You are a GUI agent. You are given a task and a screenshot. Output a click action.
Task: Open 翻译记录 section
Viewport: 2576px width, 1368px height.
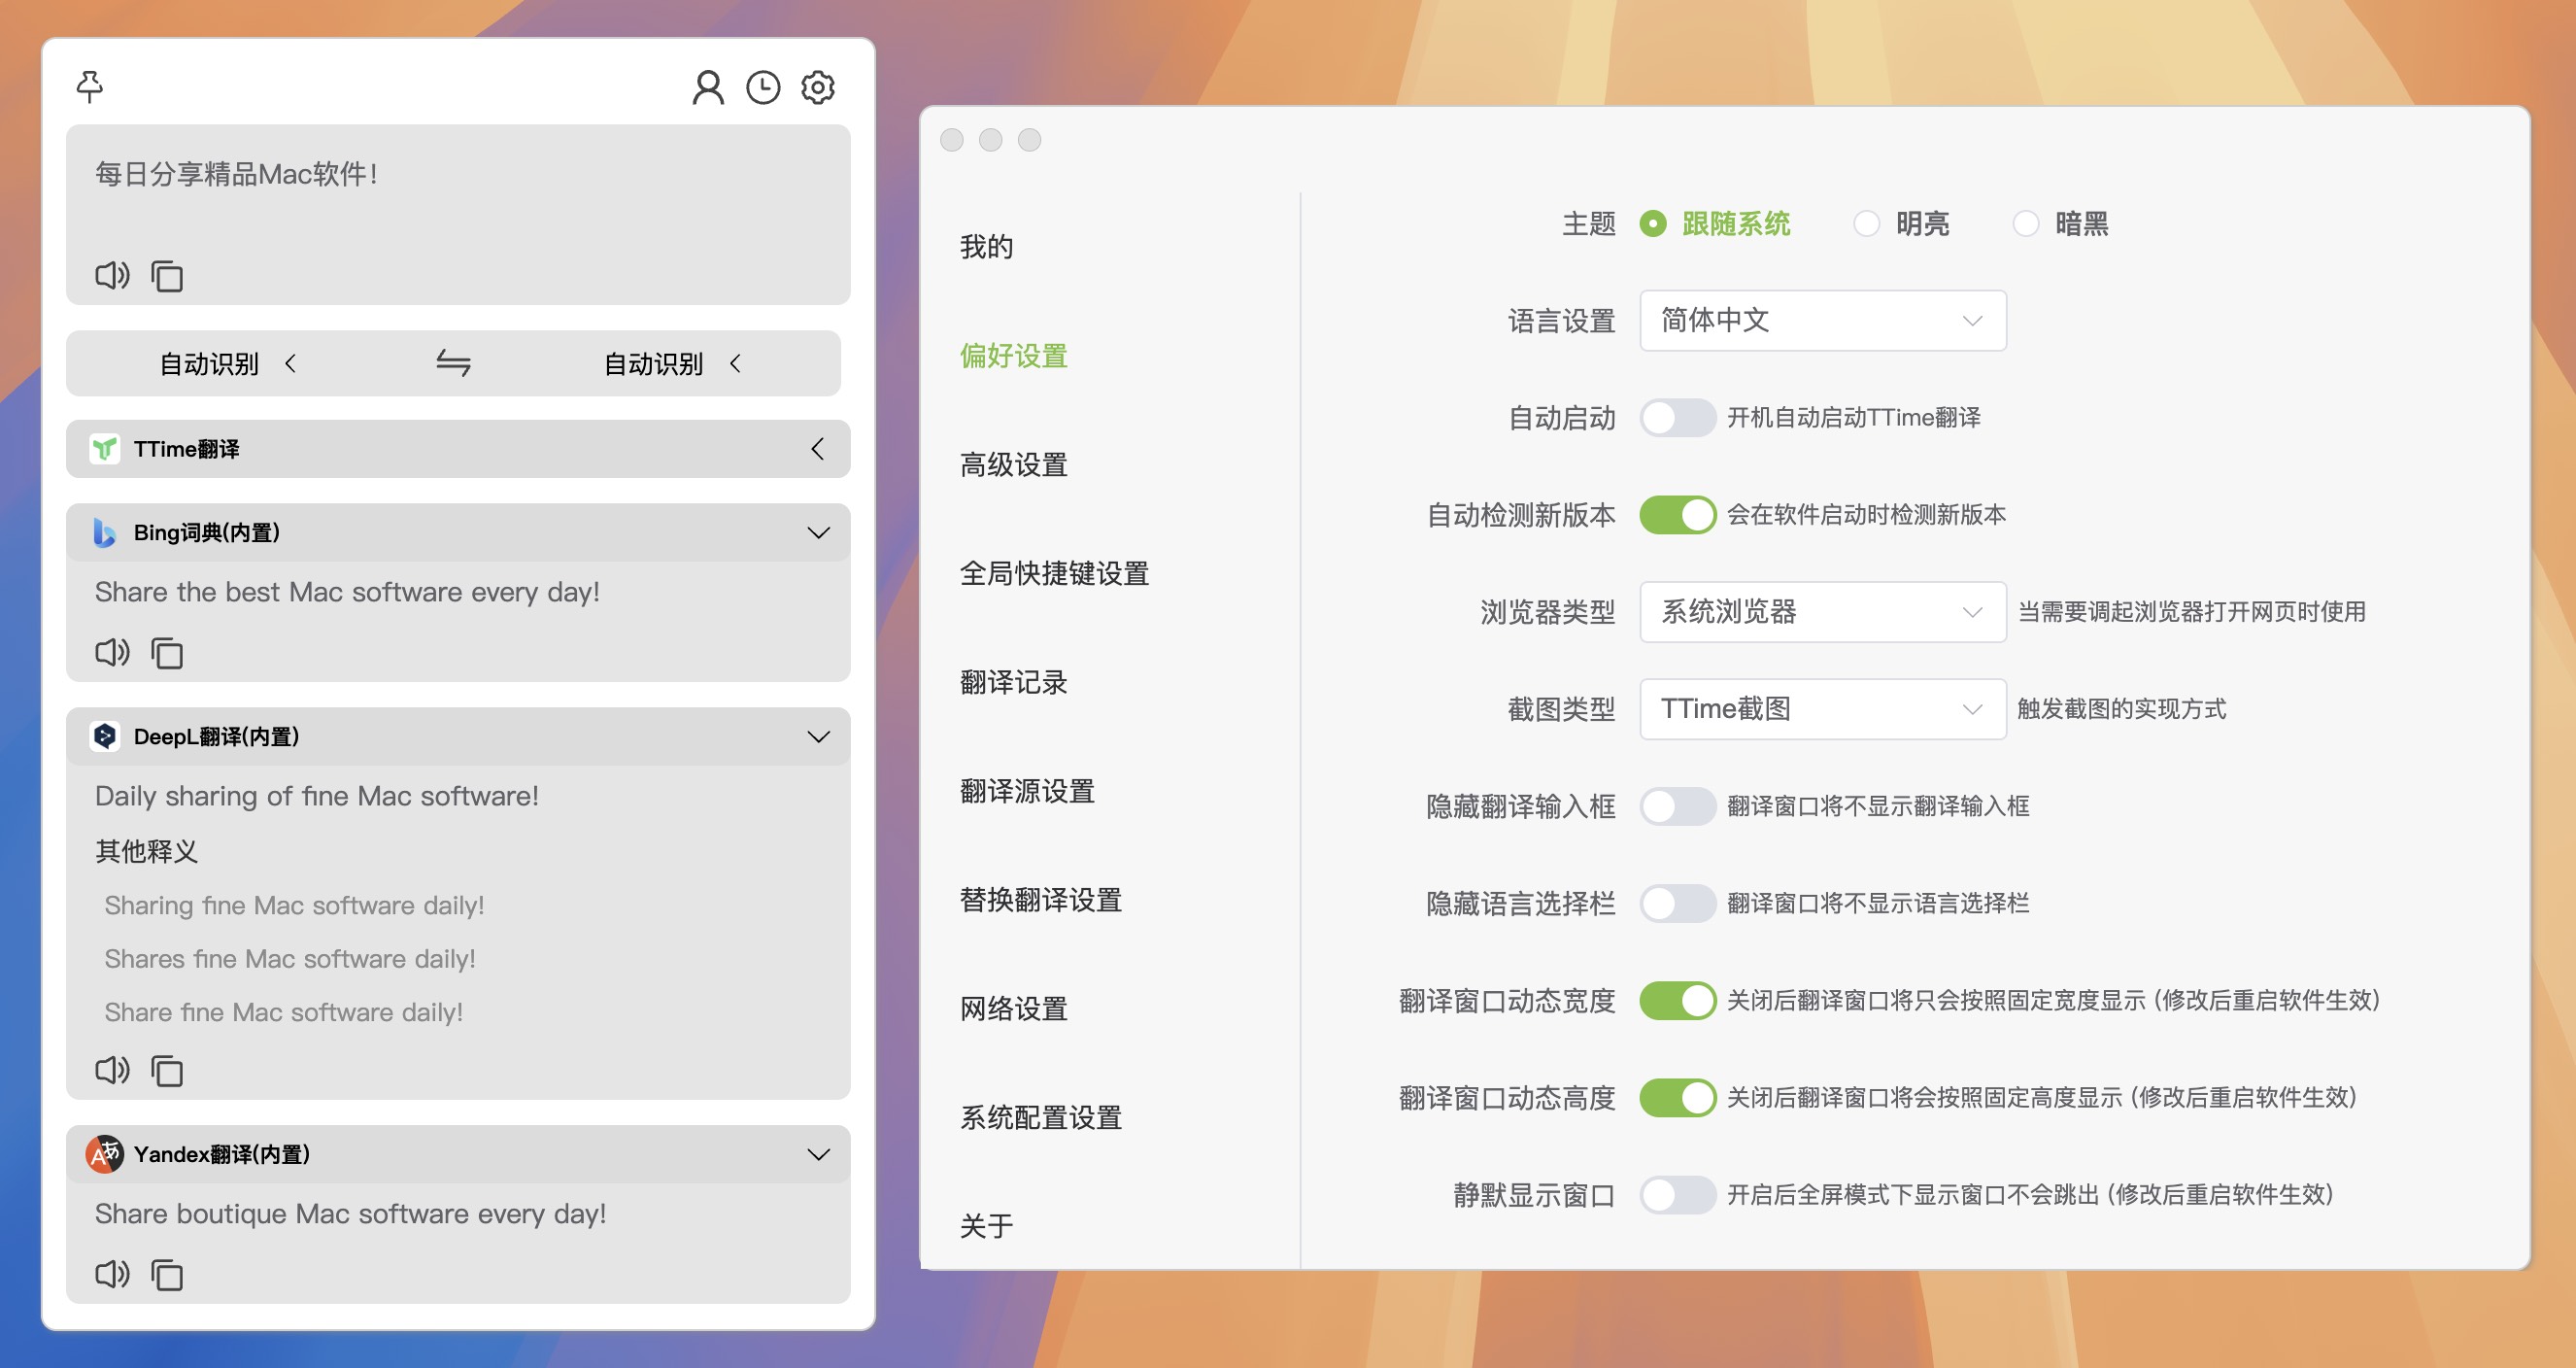1013,682
